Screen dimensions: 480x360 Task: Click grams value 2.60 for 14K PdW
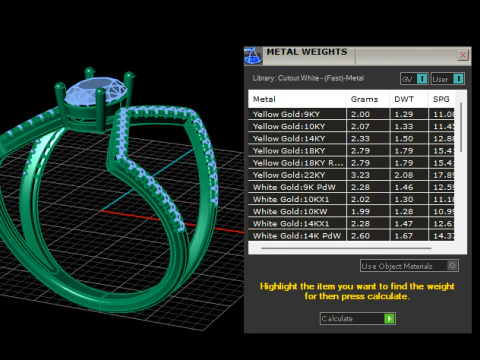click(360, 236)
